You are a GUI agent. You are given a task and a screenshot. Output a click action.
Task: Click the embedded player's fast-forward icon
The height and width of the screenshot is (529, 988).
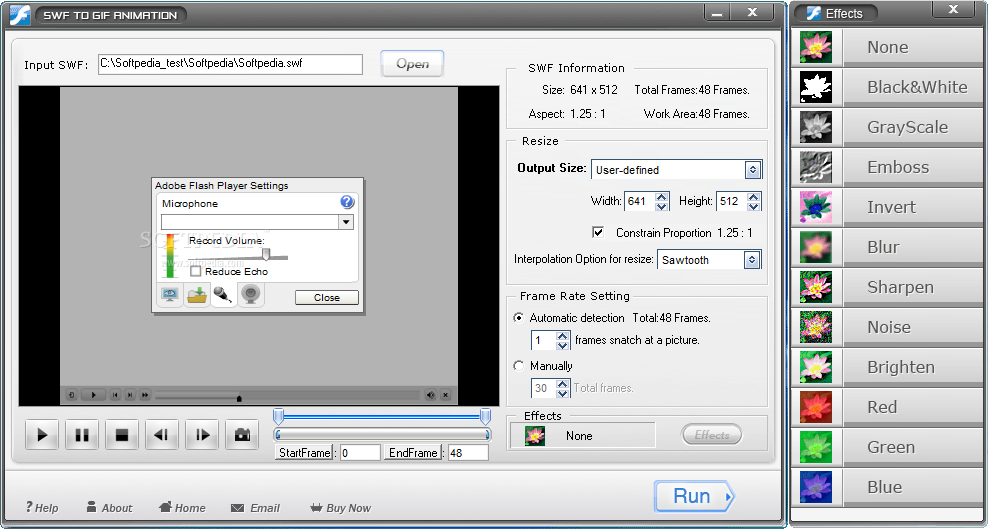145,395
